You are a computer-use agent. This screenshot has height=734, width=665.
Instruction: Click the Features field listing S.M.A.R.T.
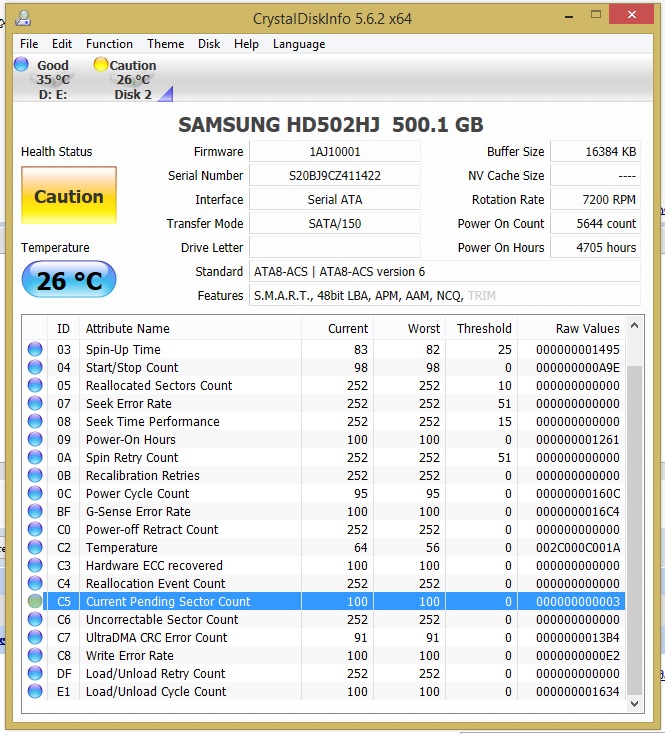445,295
